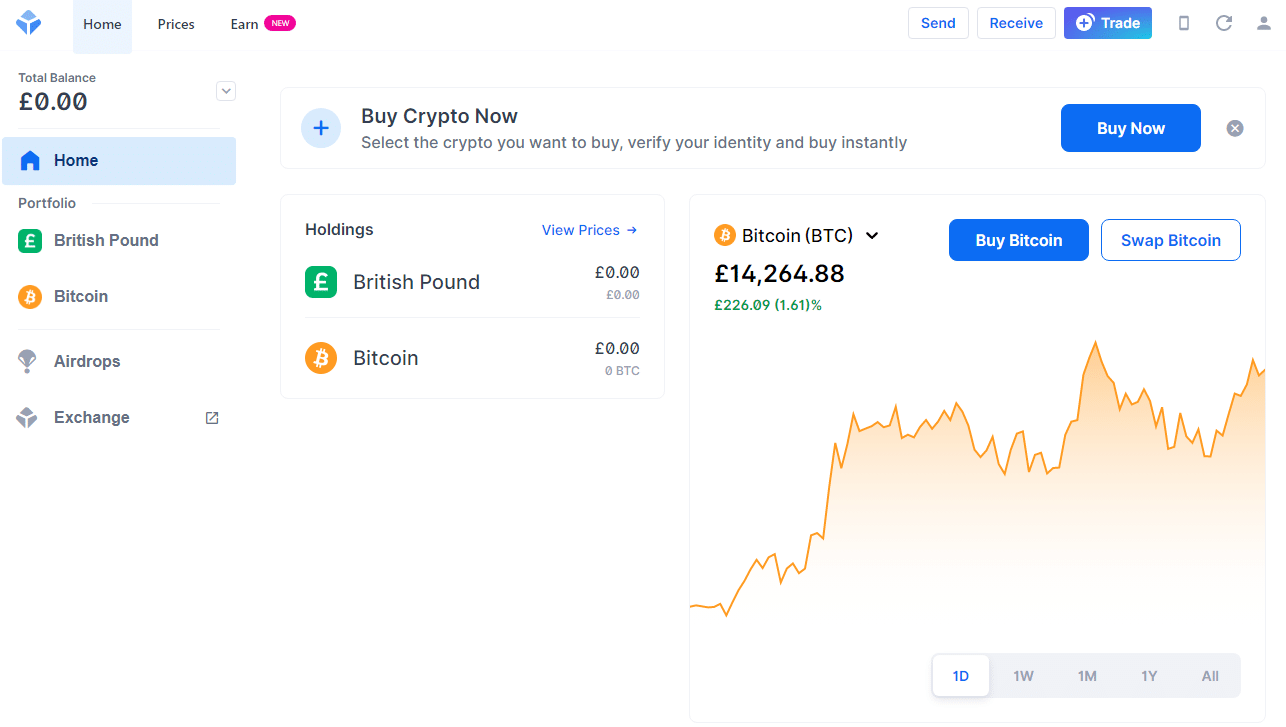Select Home in the sidebar

pyautogui.click(x=119, y=161)
